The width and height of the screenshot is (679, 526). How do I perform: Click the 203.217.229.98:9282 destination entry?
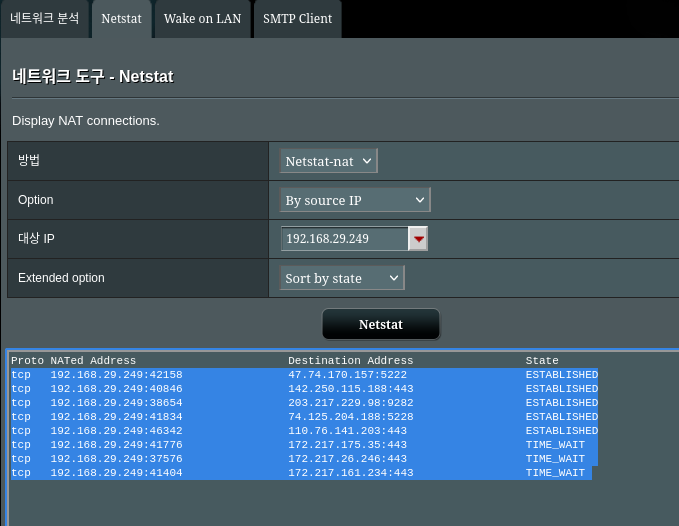351,403
